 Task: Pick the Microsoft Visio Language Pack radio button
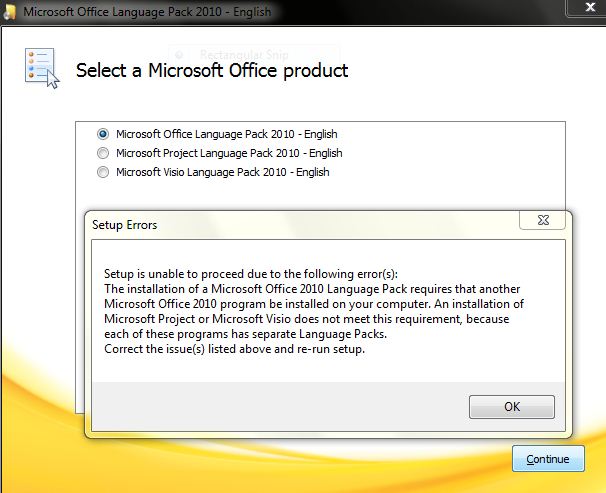coord(103,172)
